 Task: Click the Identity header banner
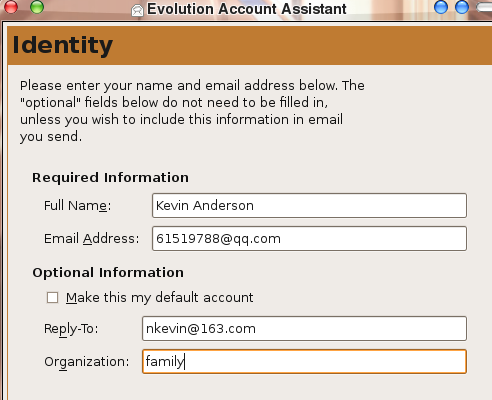tap(249, 45)
